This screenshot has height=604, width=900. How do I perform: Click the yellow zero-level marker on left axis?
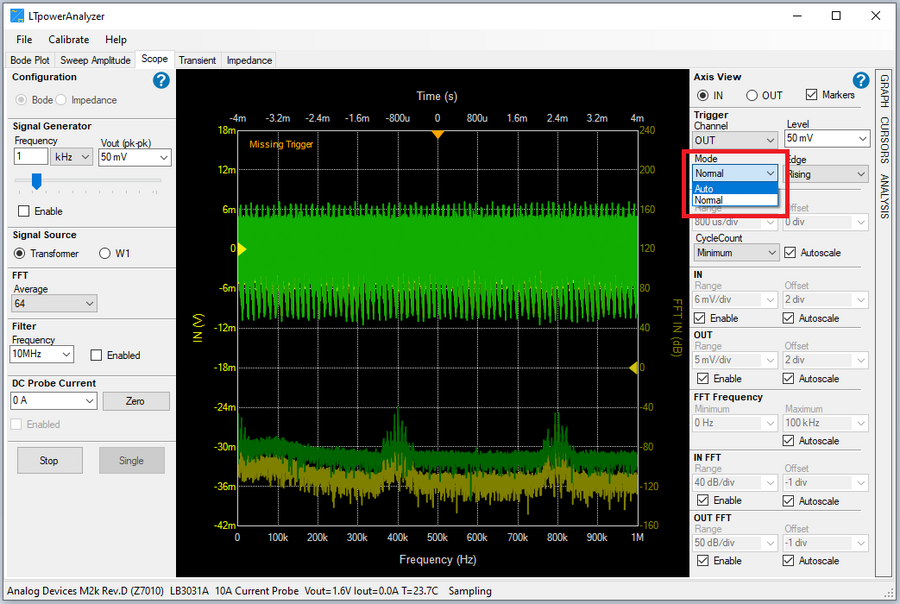coord(240,249)
